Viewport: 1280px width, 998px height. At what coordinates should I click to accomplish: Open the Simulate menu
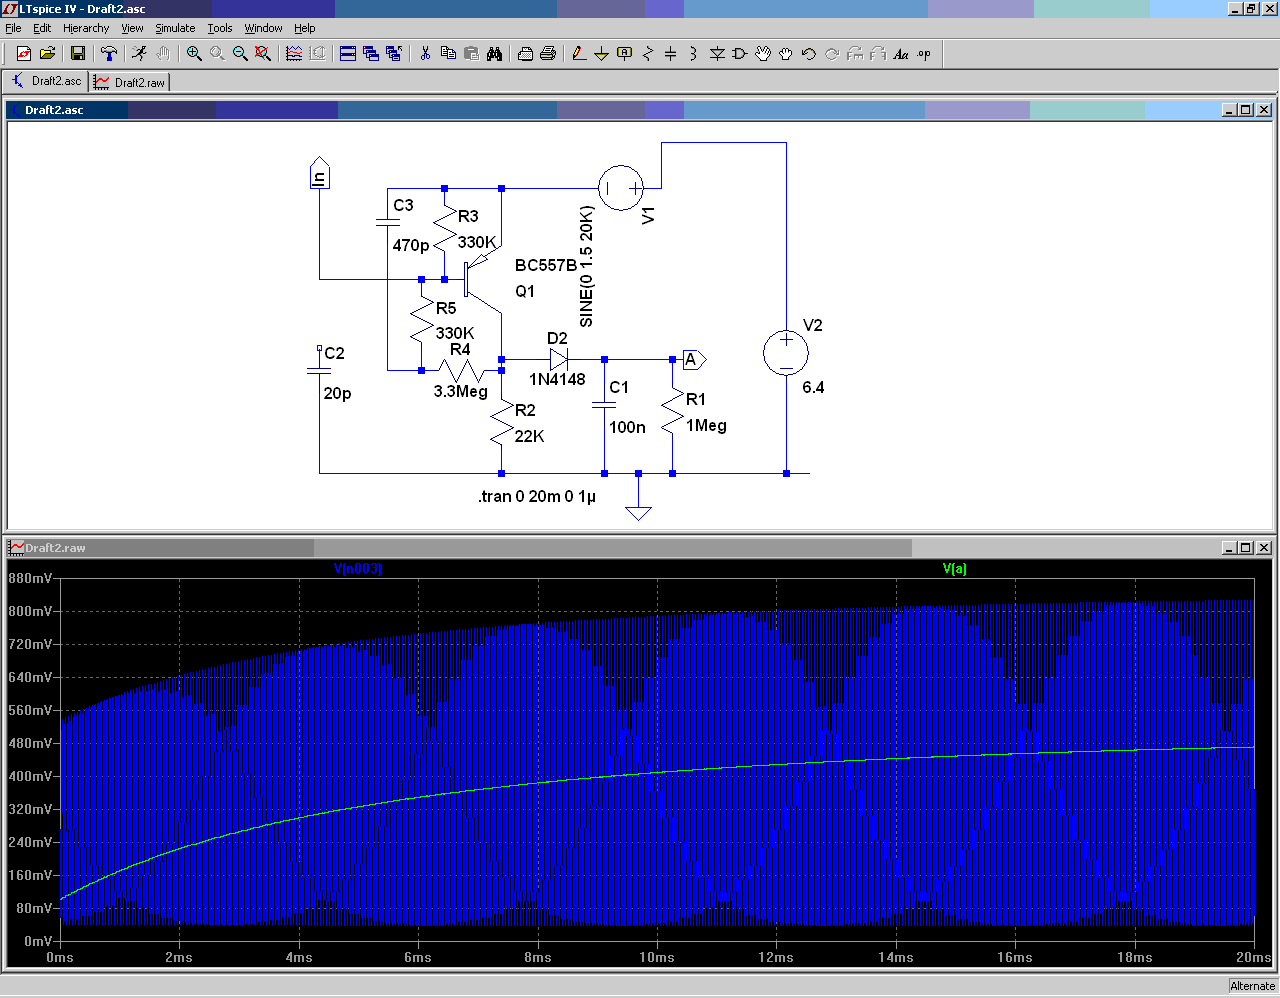(x=175, y=28)
